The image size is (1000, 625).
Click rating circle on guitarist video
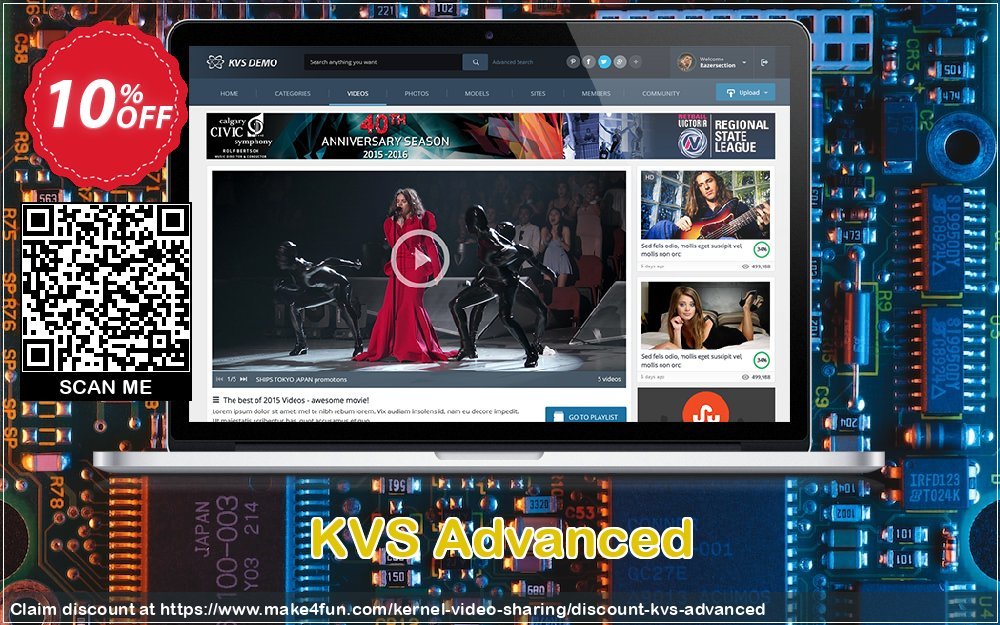coord(761,249)
